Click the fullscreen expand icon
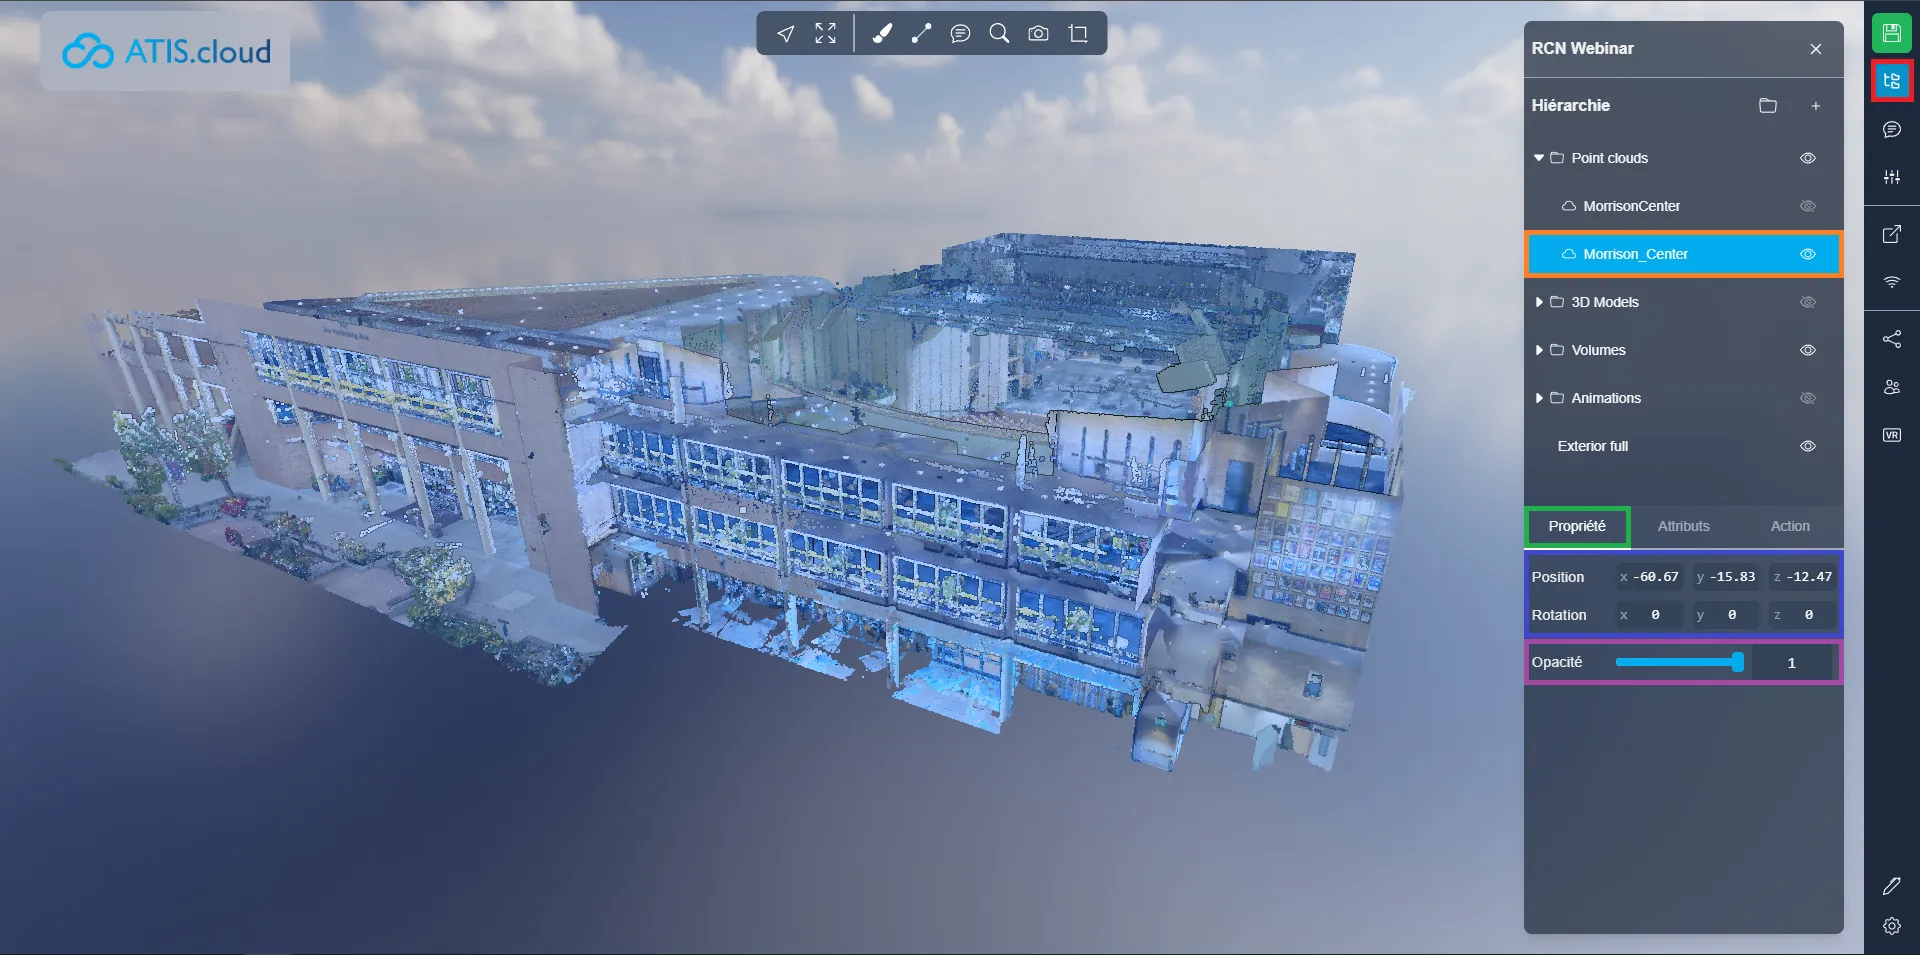The image size is (1920, 955). coord(825,34)
